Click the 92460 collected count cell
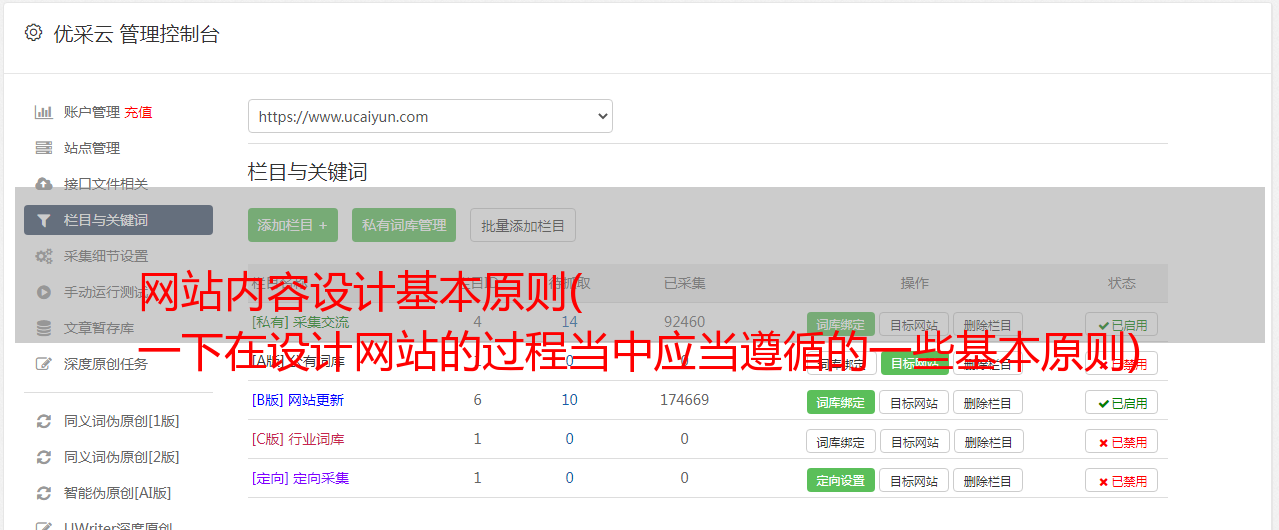1279x530 pixels. tap(684, 322)
